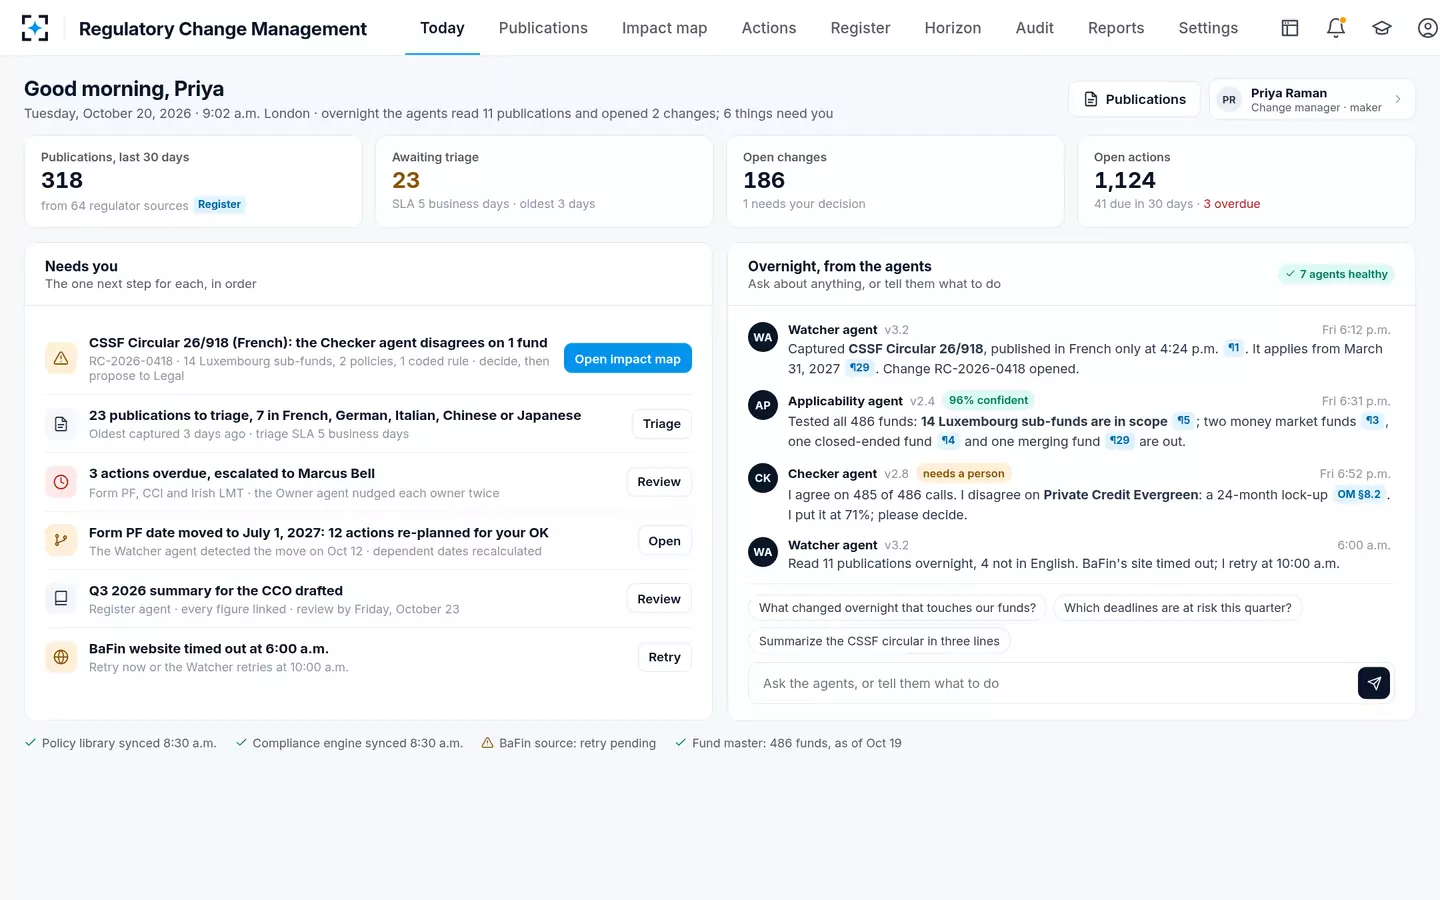The width and height of the screenshot is (1440, 900).
Task: Click the WA avatar on CSSF Circular message
Action: tap(763, 337)
